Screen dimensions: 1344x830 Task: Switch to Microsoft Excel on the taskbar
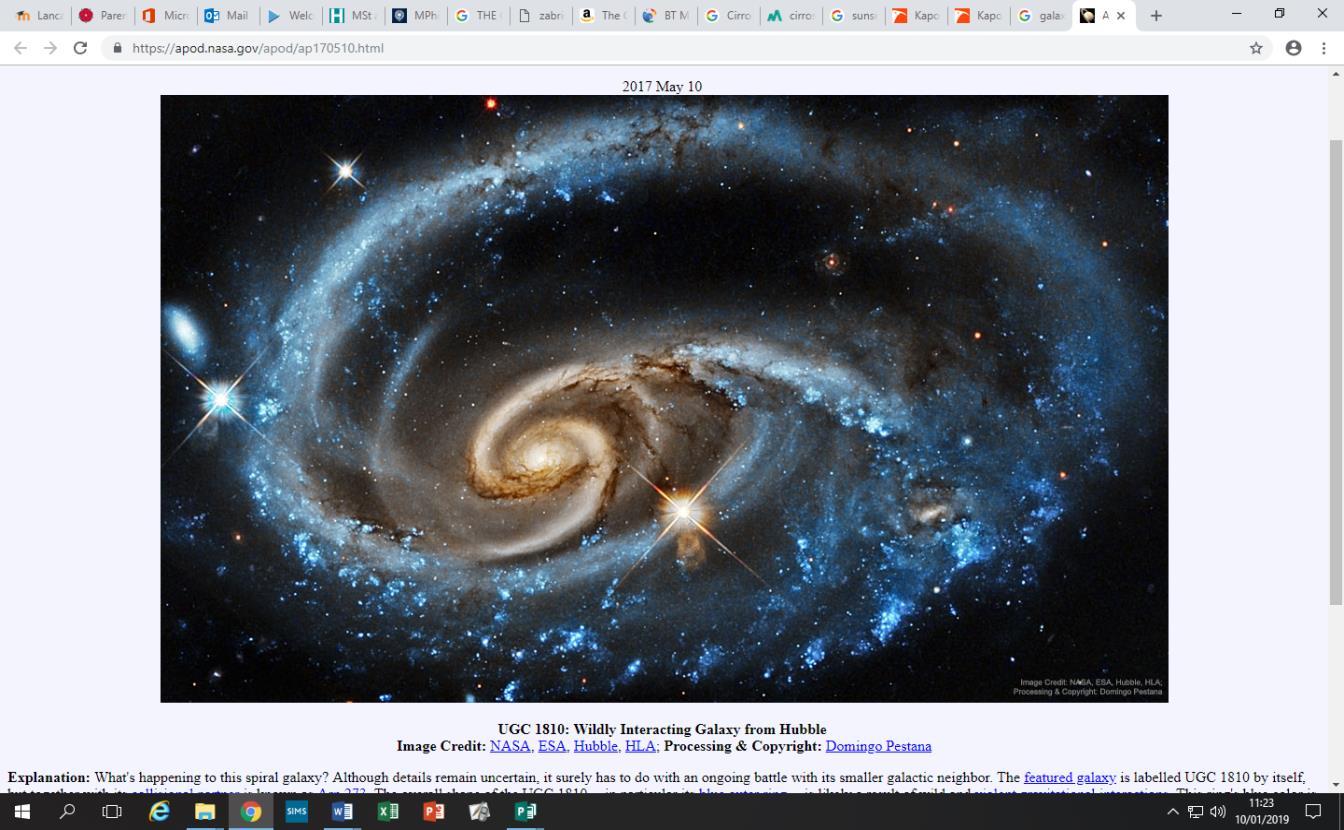[388, 811]
